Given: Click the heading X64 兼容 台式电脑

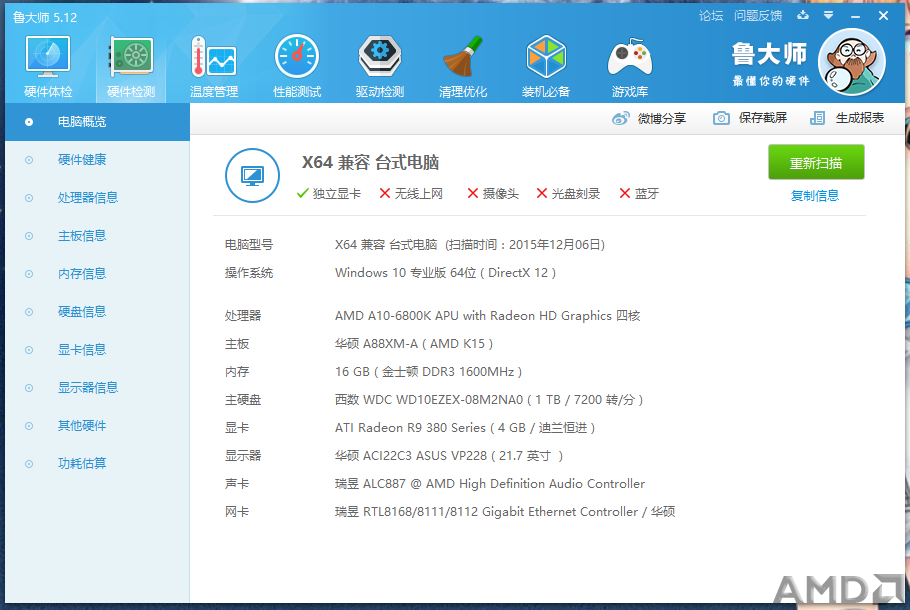Looking at the screenshot, I should click(370, 163).
